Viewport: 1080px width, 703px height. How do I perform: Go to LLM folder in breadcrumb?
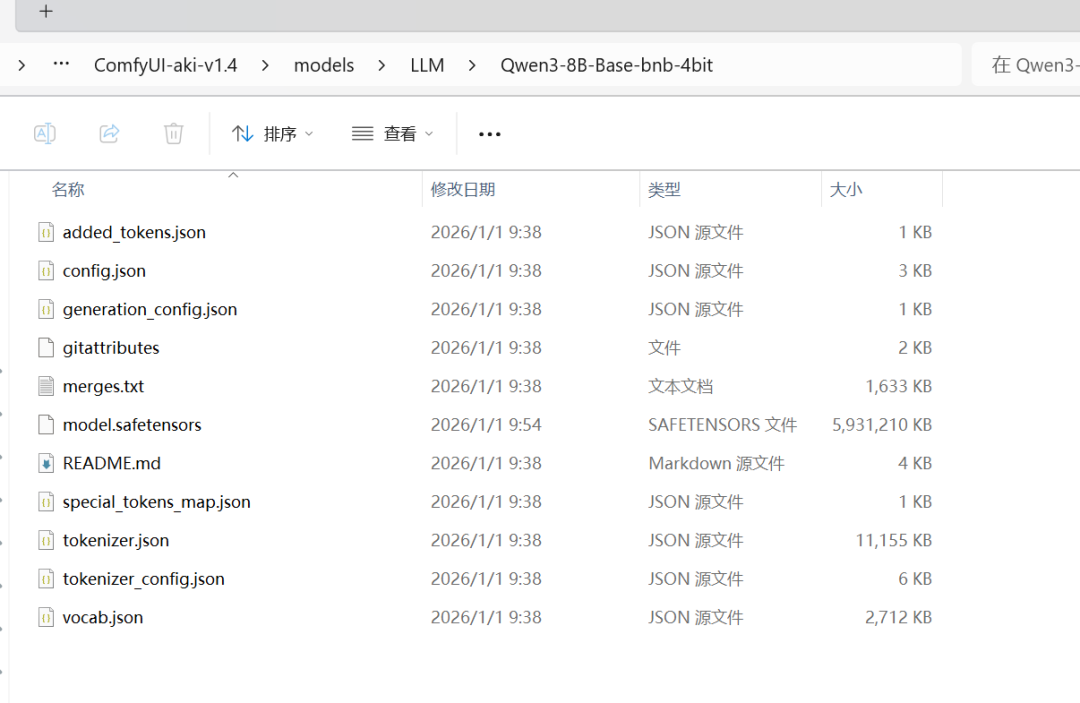coord(427,65)
